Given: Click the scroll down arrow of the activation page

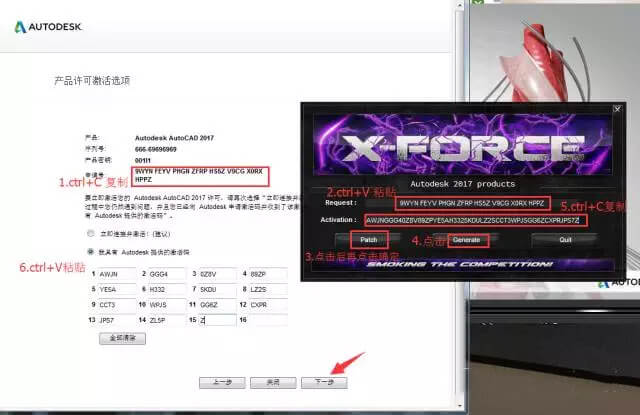Looking at the screenshot, I should click(x=460, y=406).
